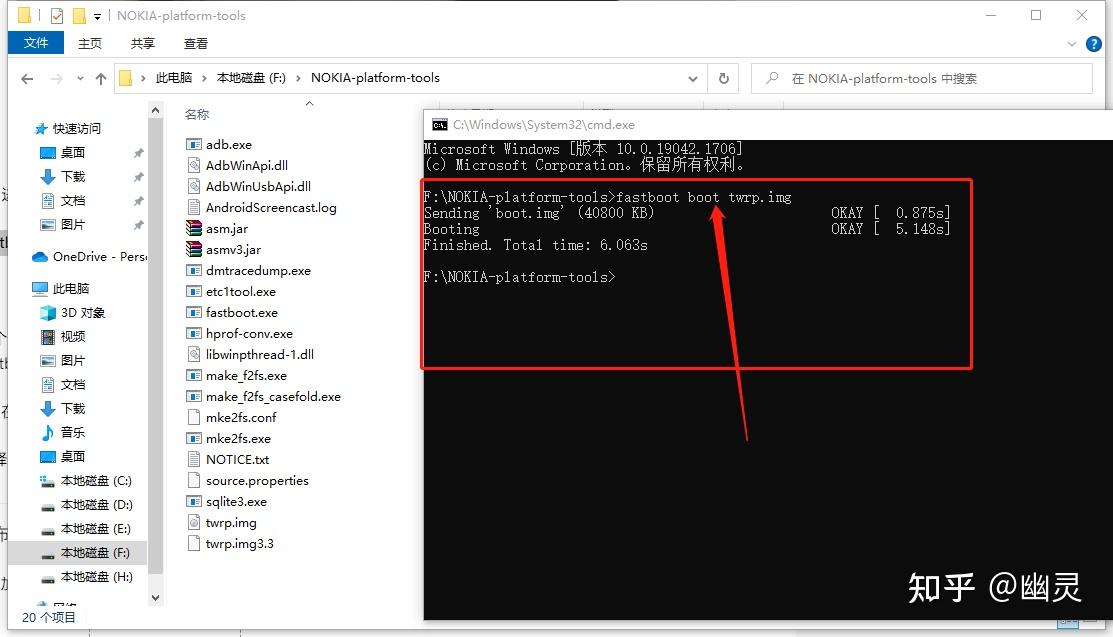This screenshot has width=1113, height=637.
Task: Open pinned 图片 under quick access
Action: click(72, 225)
